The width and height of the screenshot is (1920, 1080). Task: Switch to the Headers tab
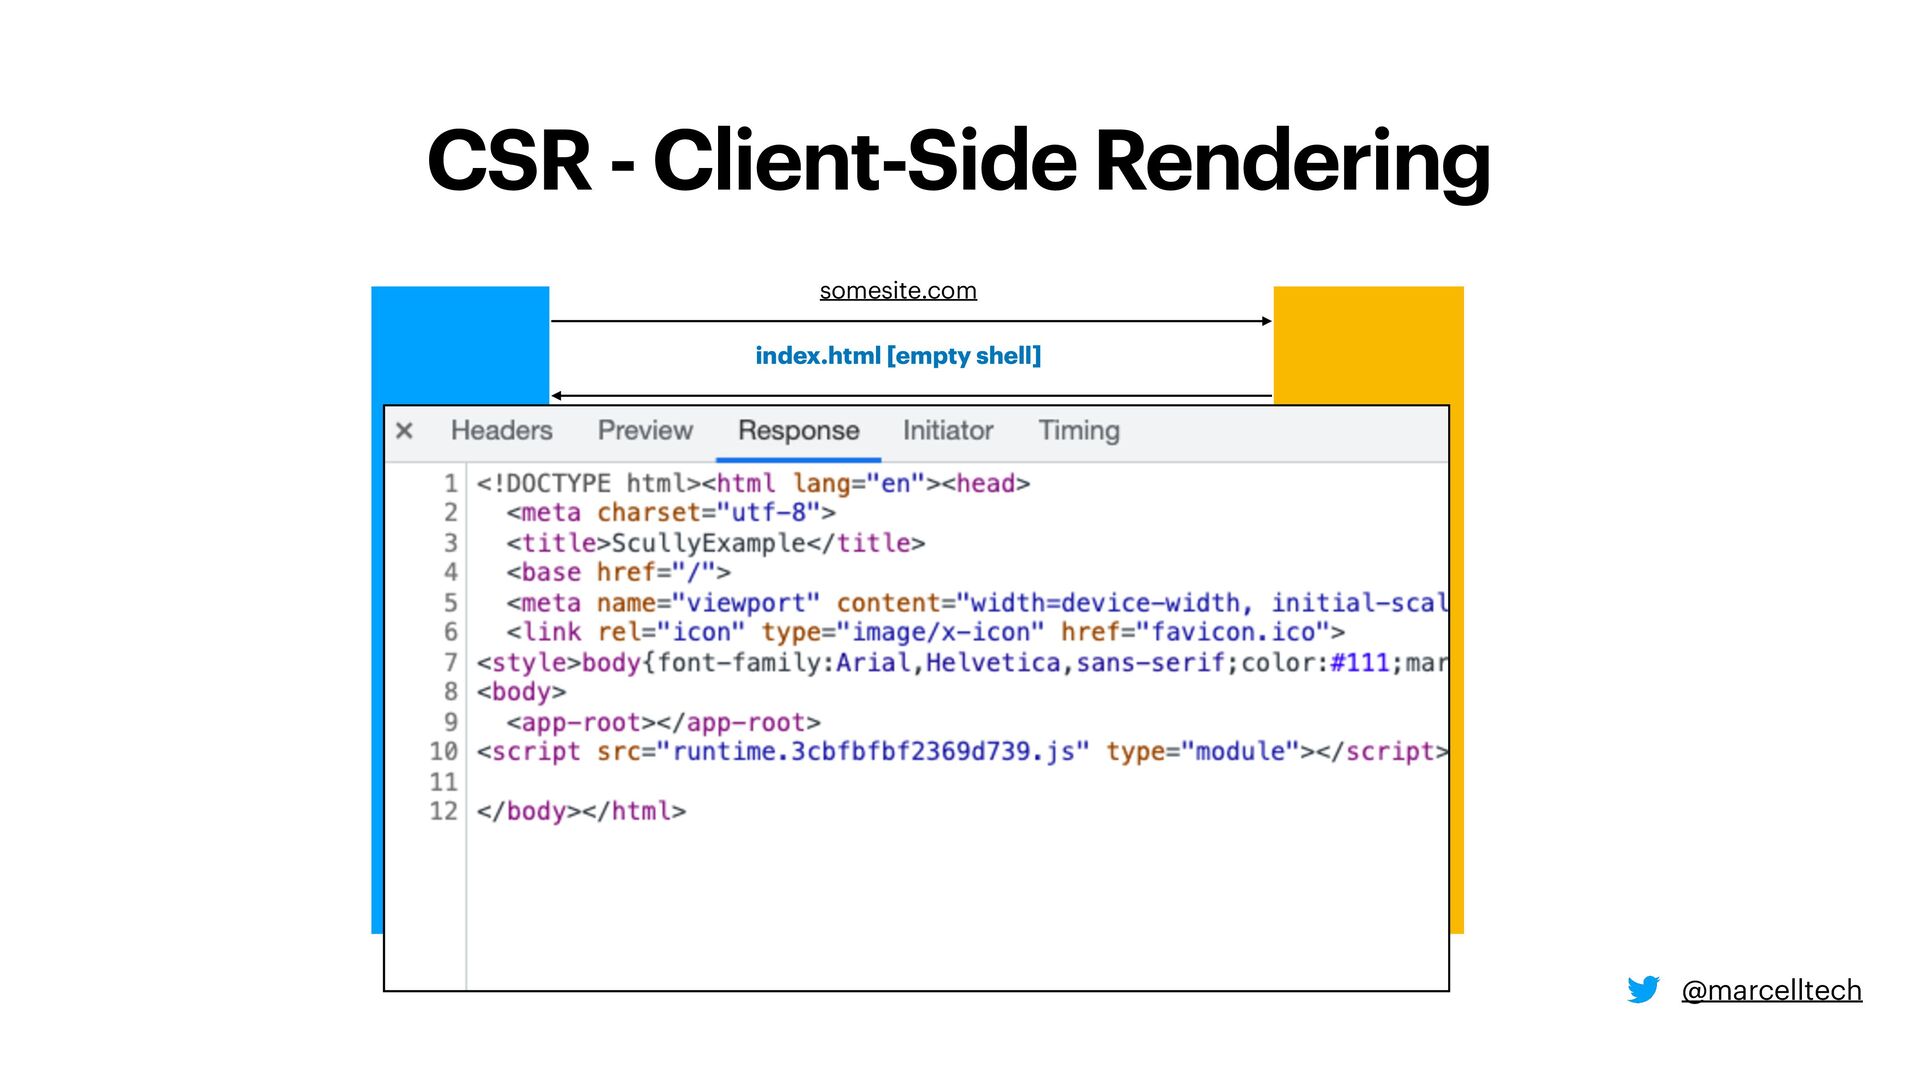[x=501, y=431]
